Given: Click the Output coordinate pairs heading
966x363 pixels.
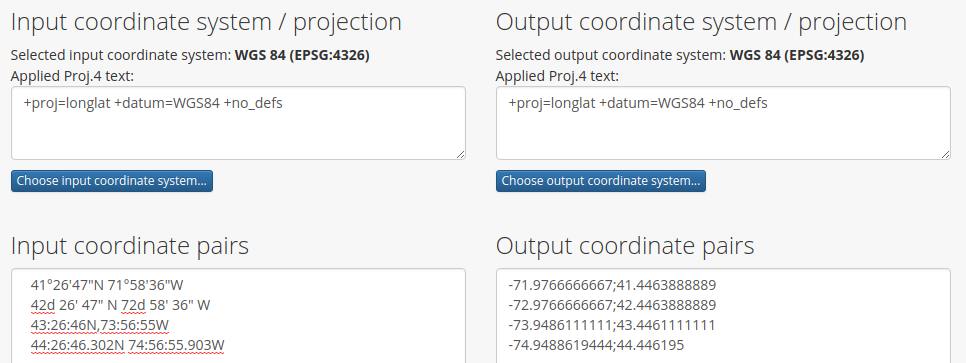Looking at the screenshot, I should pyautogui.click(x=625, y=246).
